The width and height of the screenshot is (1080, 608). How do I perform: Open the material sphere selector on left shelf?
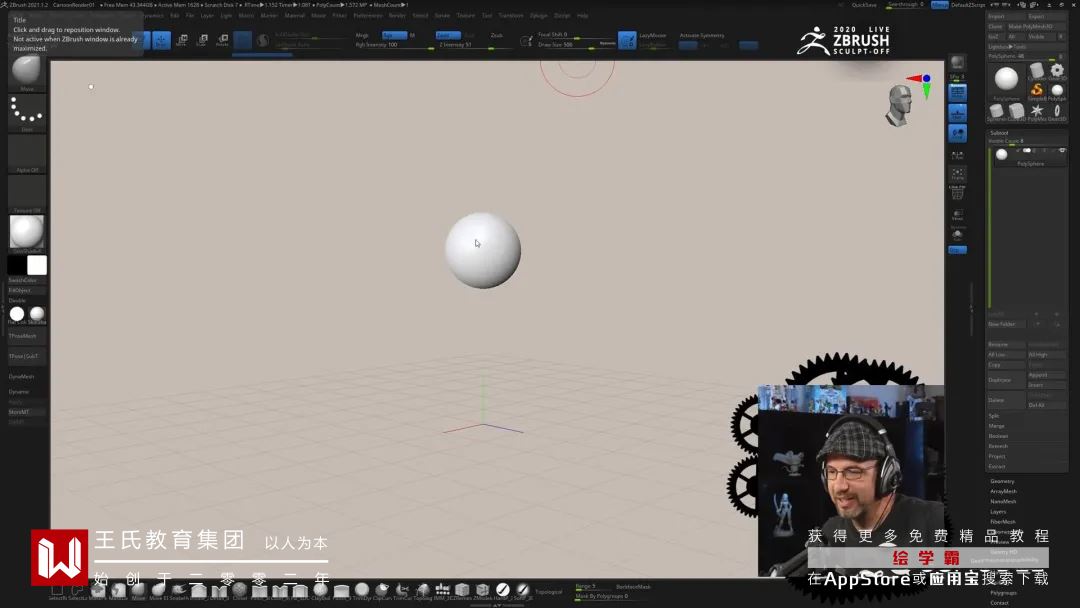[x=27, y=234]
